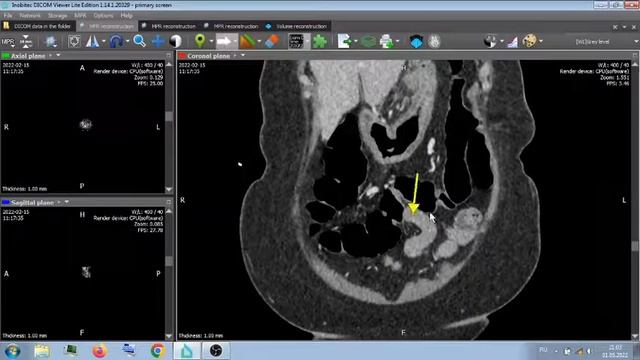This screenshot has width=640, height=360.
Task: Click the black-white sphere preset icon
Action: coord(490,41)
